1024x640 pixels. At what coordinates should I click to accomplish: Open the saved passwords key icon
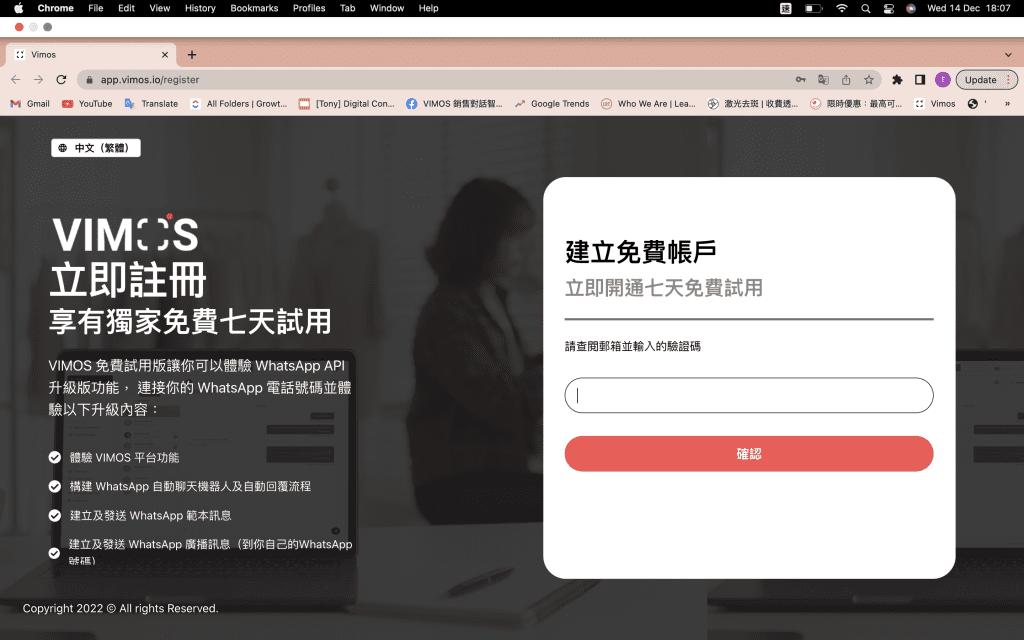click(x=801, y=80)
